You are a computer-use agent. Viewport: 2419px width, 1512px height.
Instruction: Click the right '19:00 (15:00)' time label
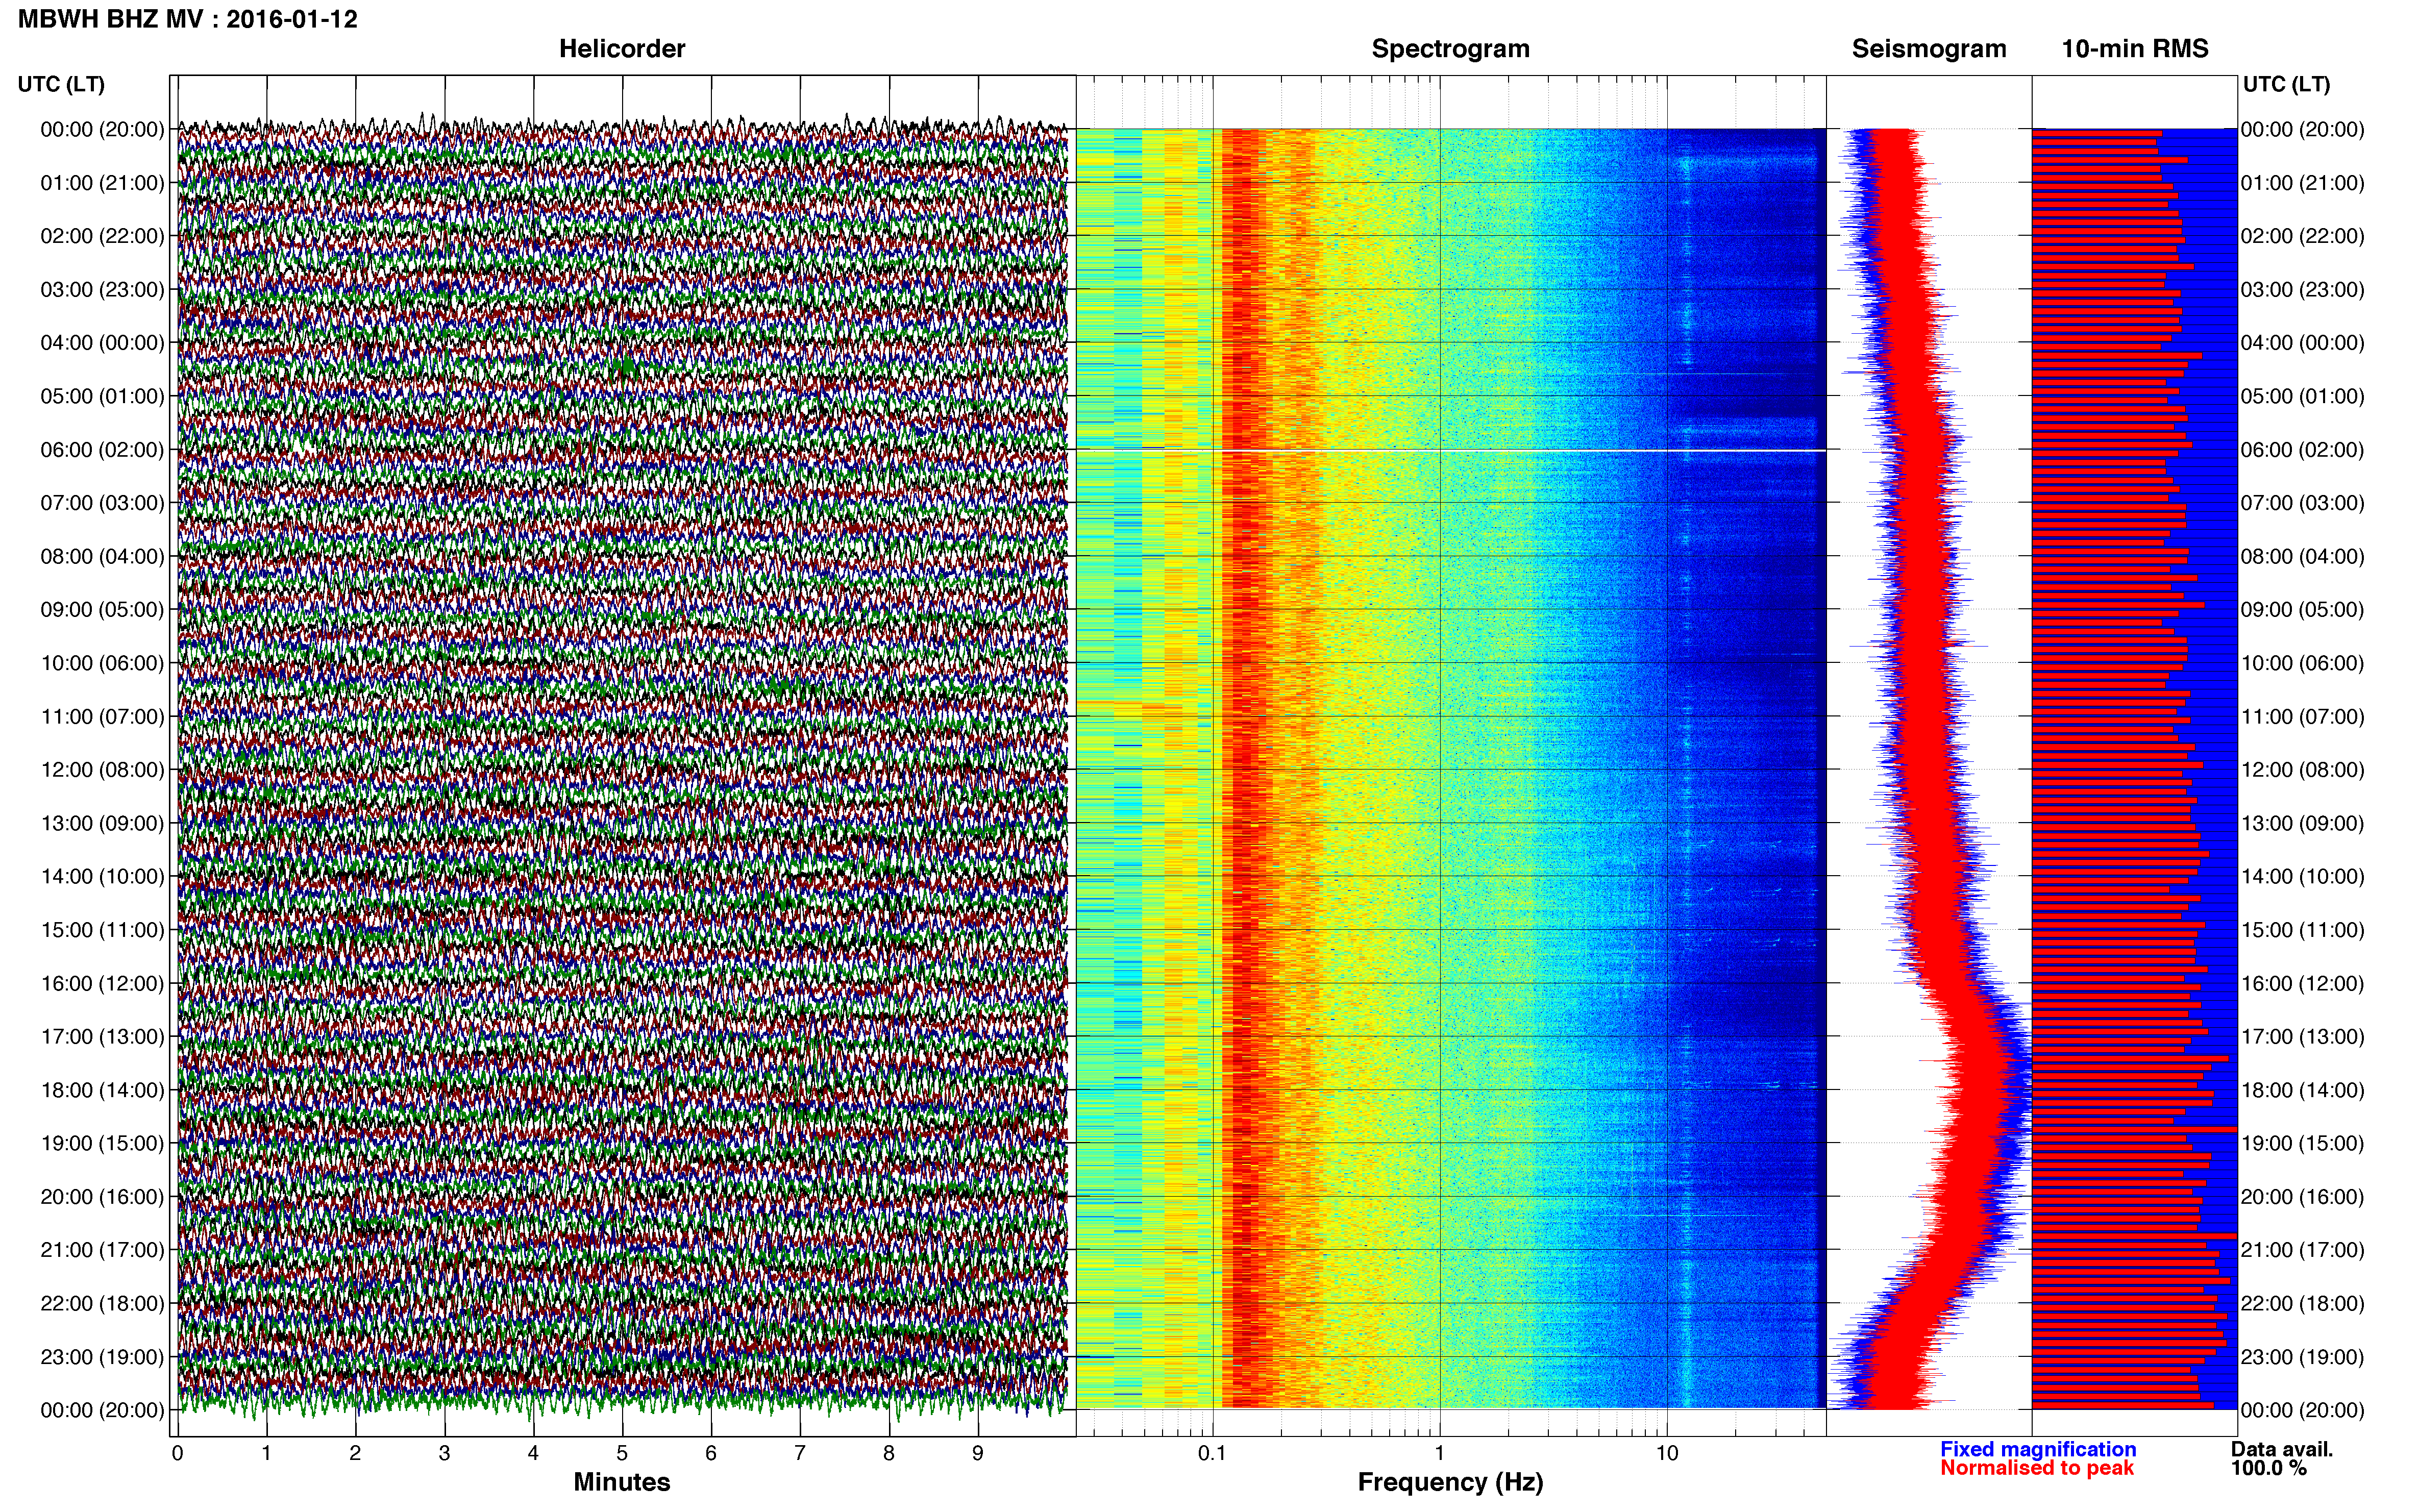click(x=2302, y=1143)
